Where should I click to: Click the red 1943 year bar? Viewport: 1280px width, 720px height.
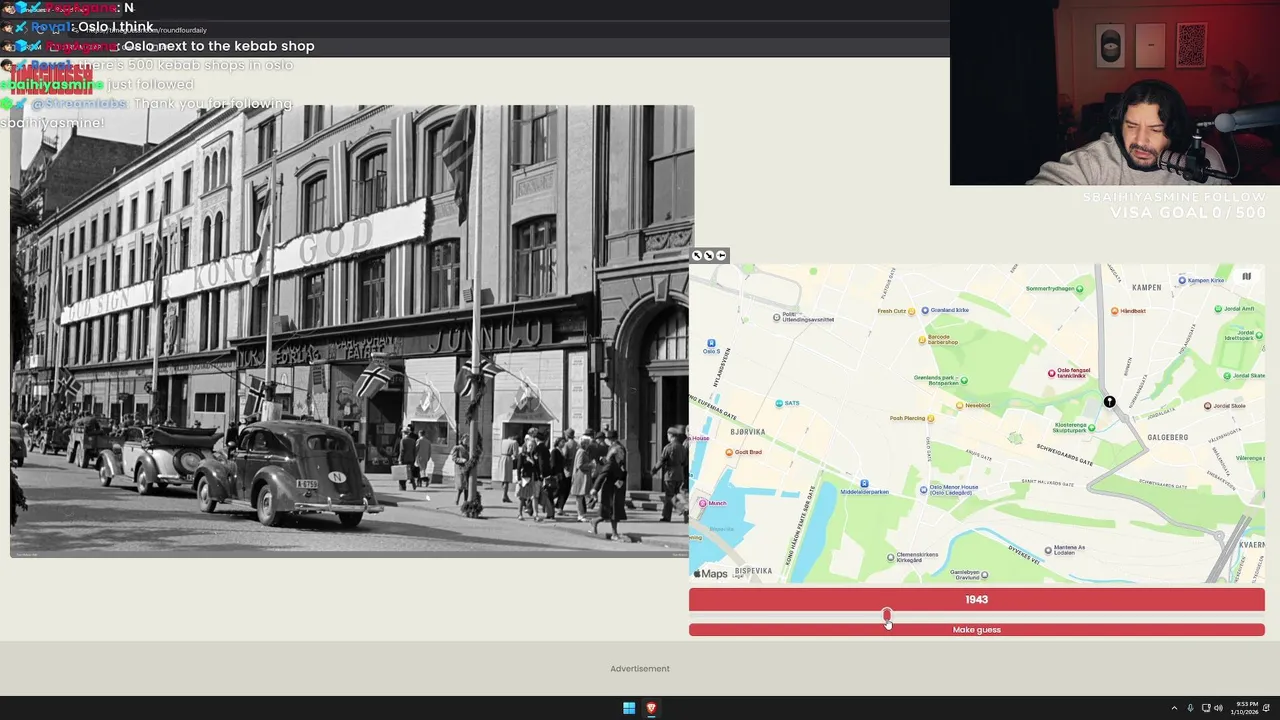[976, 599]
